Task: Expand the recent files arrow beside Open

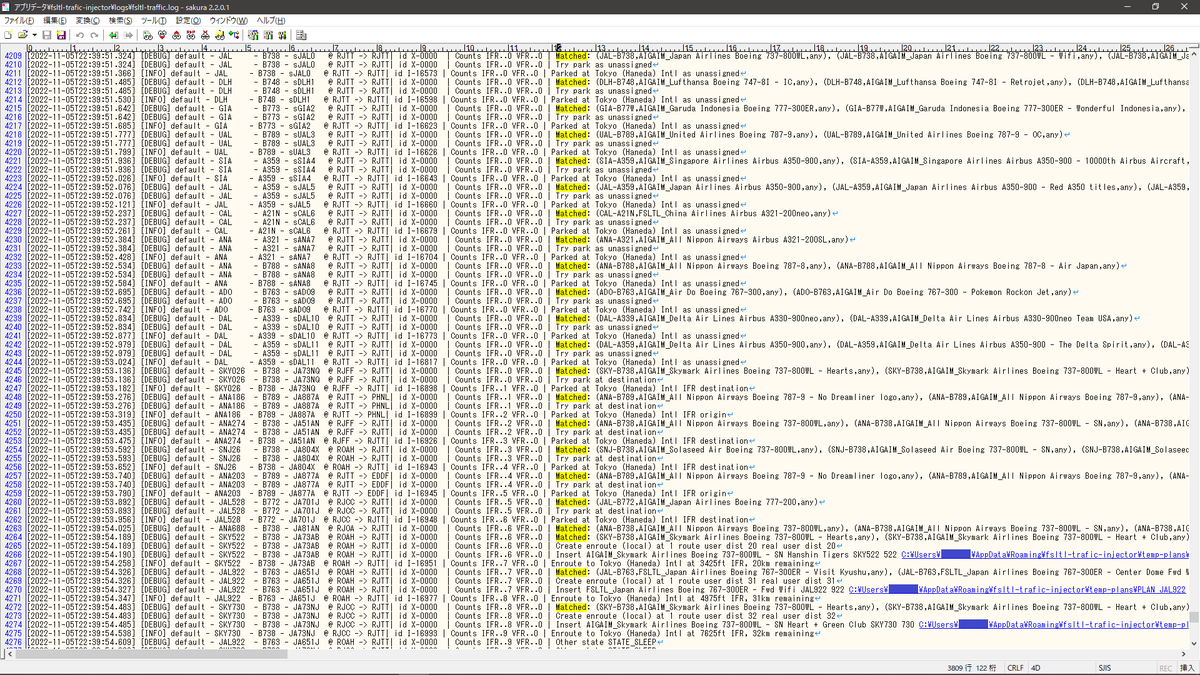Action: 34,35
